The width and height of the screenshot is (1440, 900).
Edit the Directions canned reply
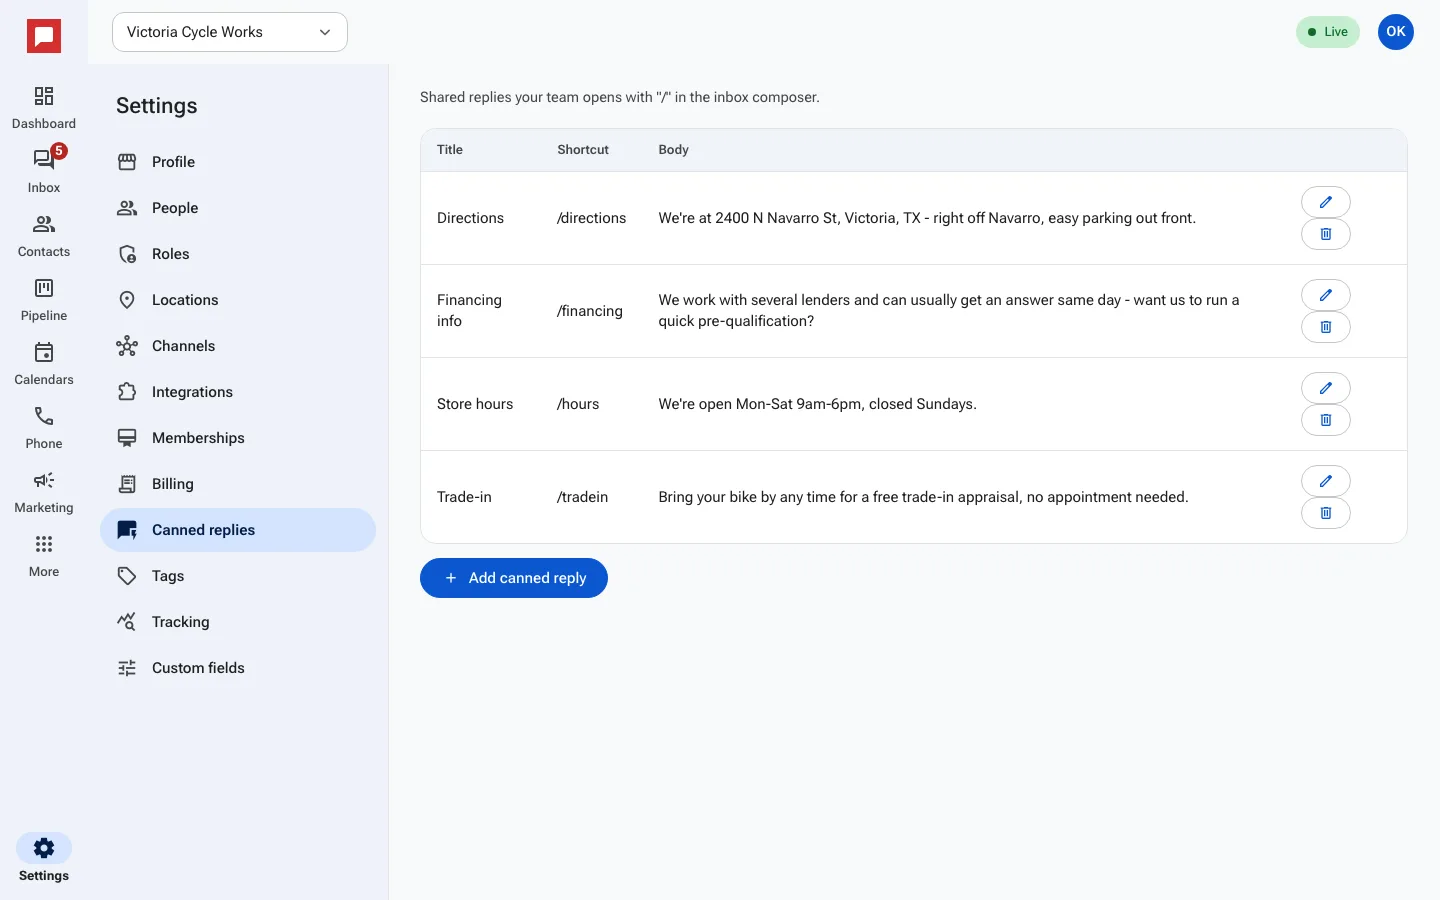coord(1326,202)
